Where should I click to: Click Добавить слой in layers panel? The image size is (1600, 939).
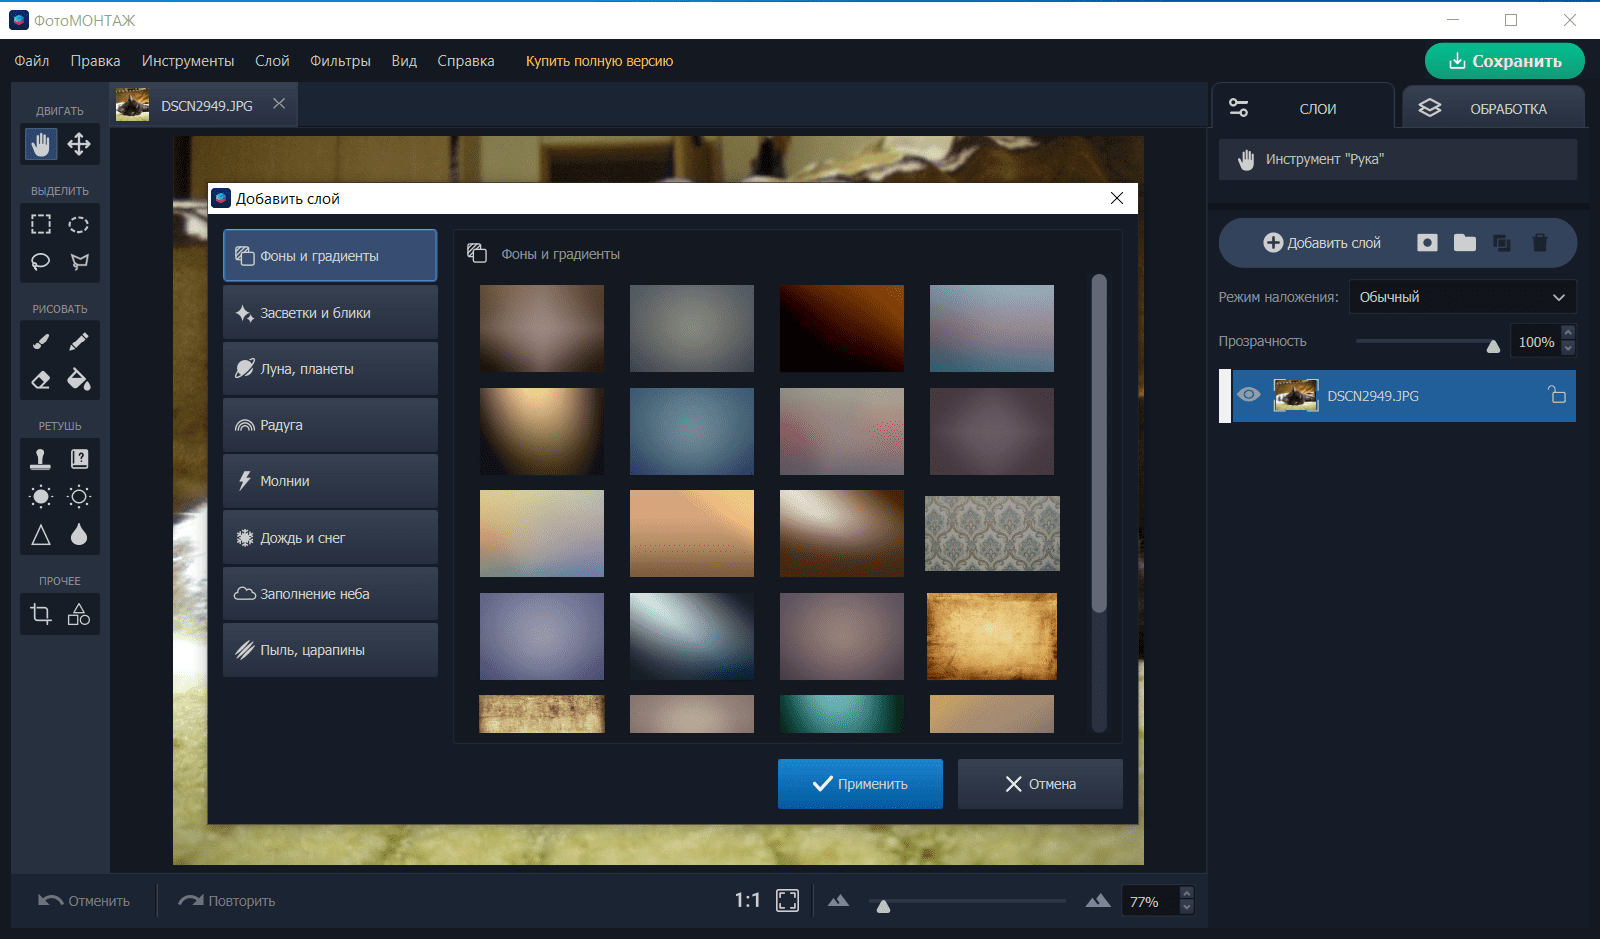pos(1322,243)
